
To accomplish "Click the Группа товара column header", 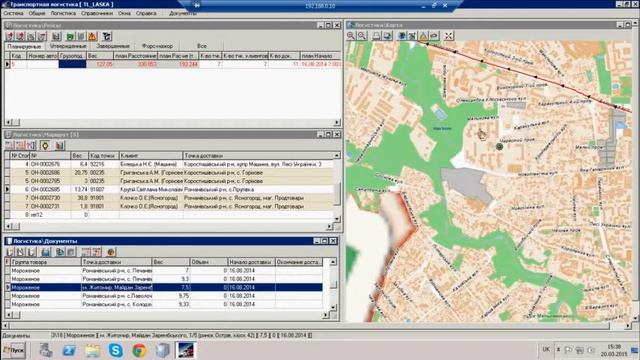I will [x=46, y=262].
